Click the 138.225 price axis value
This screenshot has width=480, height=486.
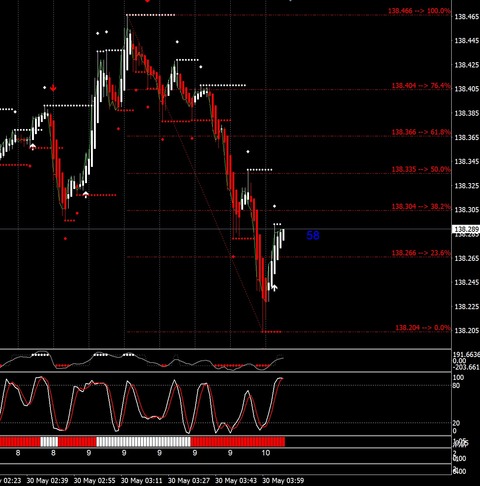tap(467, 307)
